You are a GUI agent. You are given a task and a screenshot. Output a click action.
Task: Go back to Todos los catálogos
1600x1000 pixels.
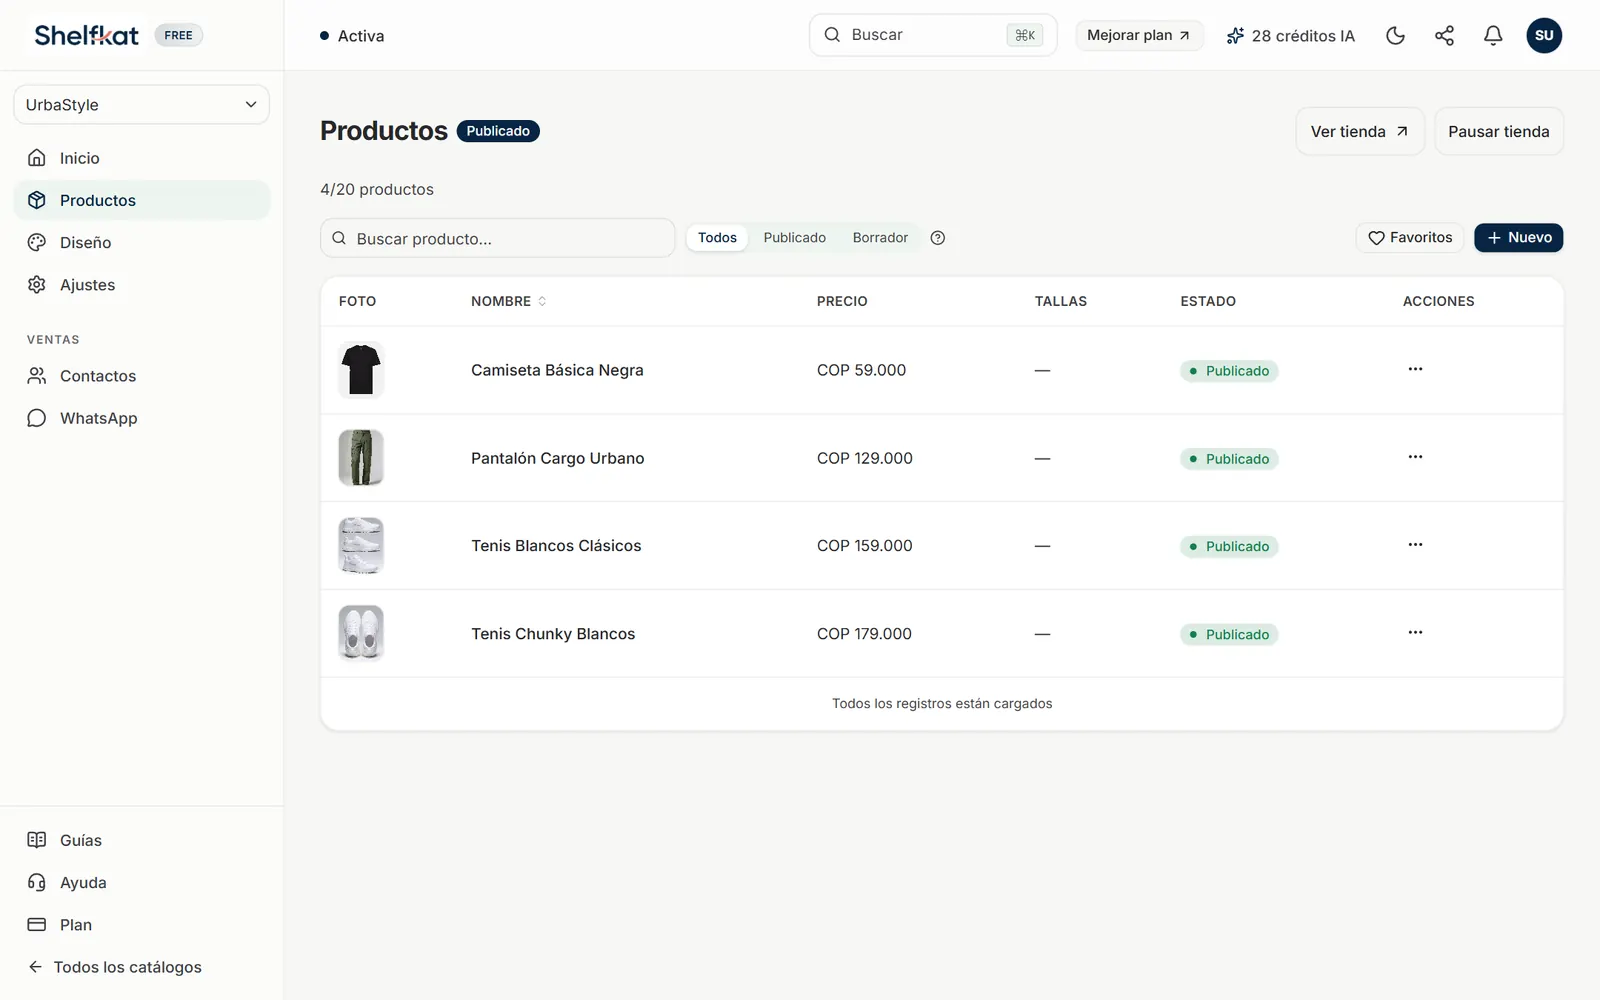pyautogui.click(x=116, y=967)
